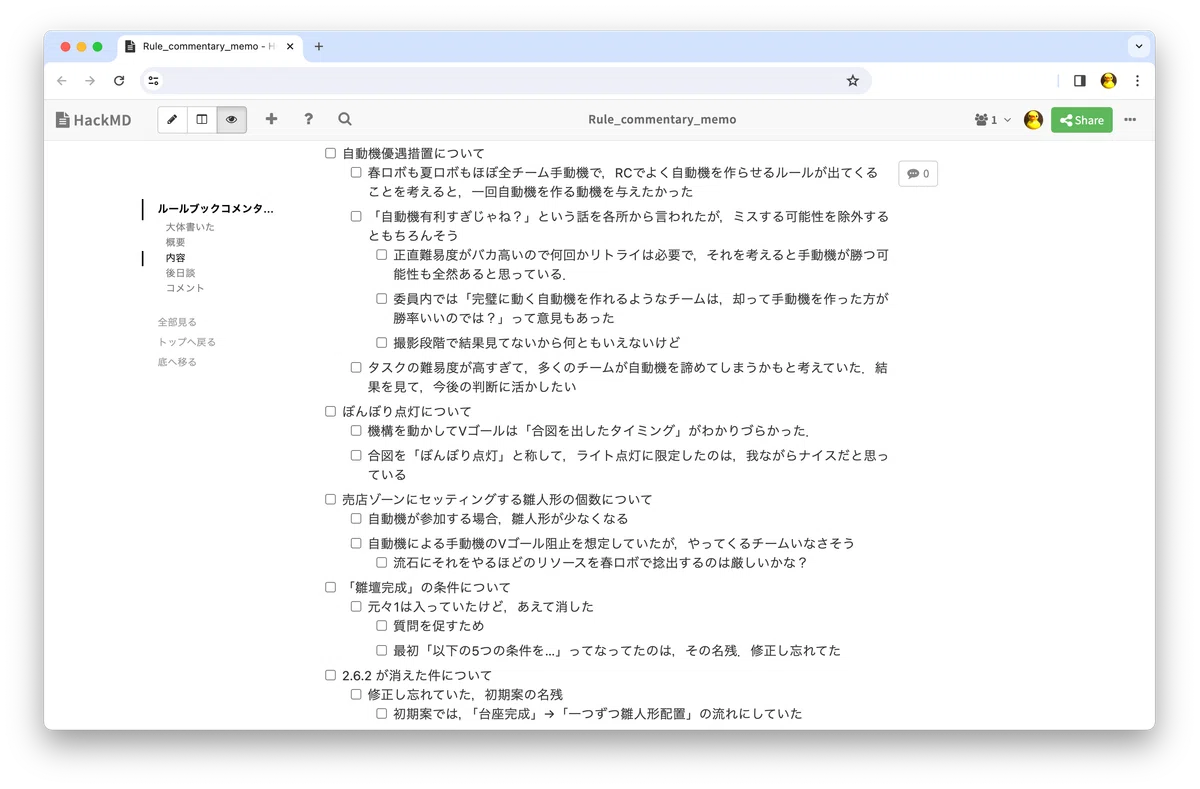The height and width of the screenshot is (789, 1200).
Task: Open the HackMD home logo
Action: 93,119
